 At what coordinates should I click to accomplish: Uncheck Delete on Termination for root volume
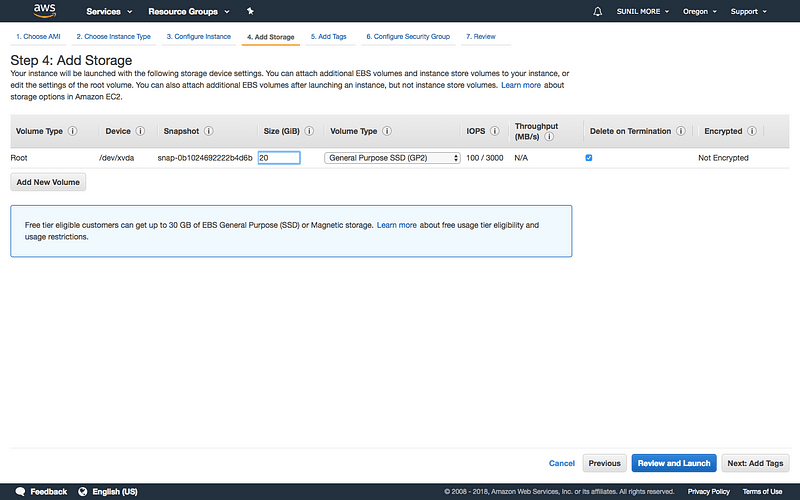[x=589, y=158]
